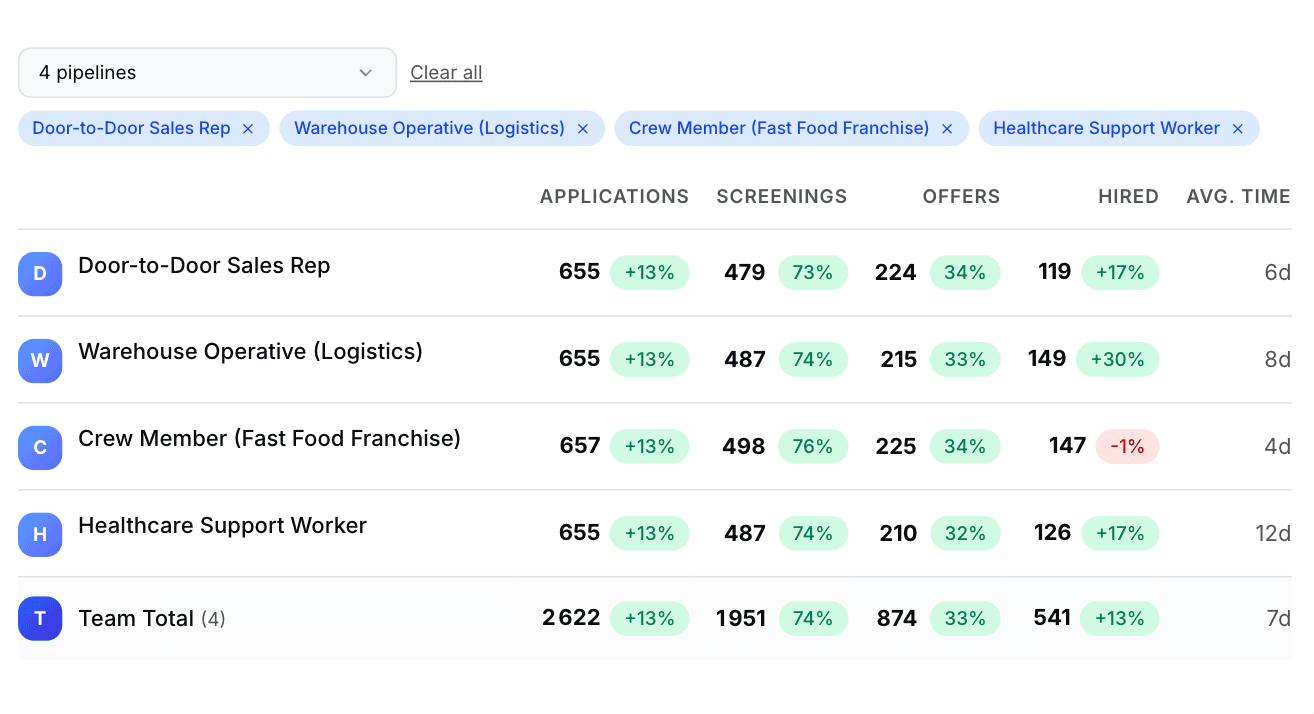Screen dimensions: 1314x714
Task: Click hired count 147
Action: tap(1067, 446)
